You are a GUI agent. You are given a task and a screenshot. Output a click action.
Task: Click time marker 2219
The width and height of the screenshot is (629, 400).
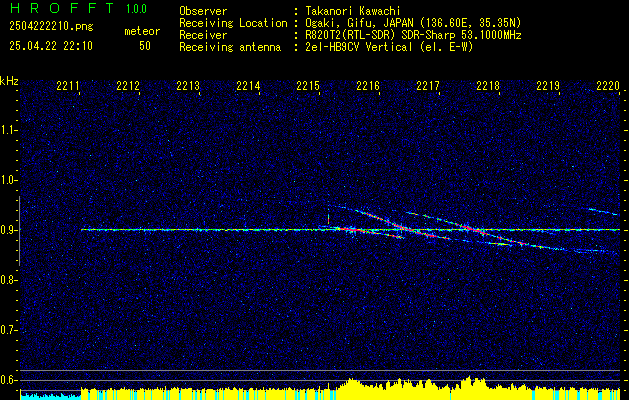tap(548, 86)
